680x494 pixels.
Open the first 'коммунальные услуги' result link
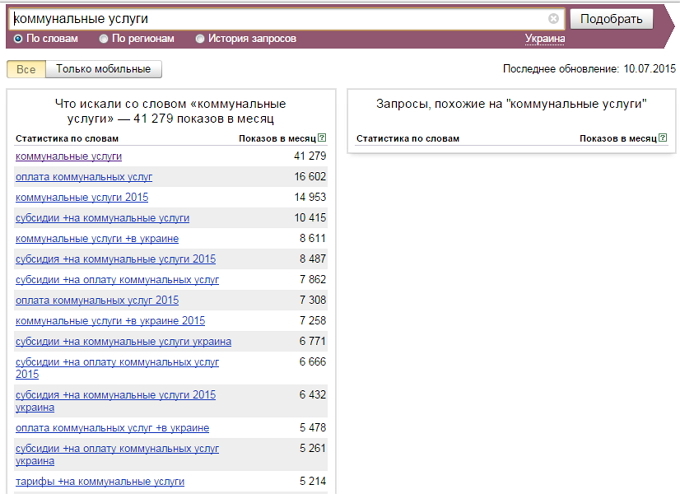68,156
